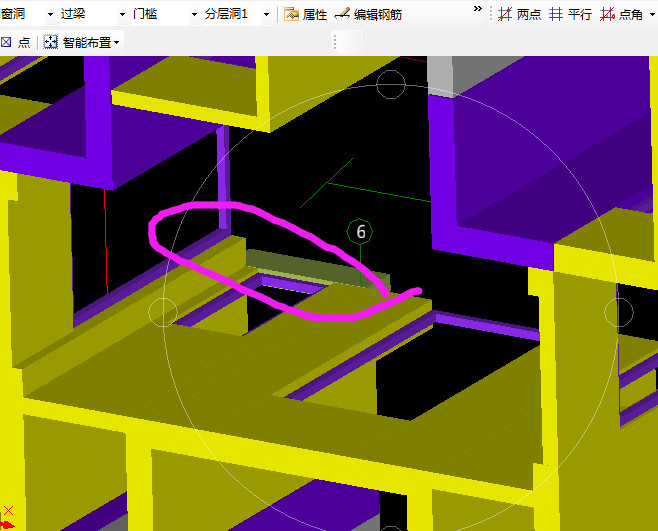Click the 平行 parallel axis icon
Screen dimensions: 658x531
556,15
